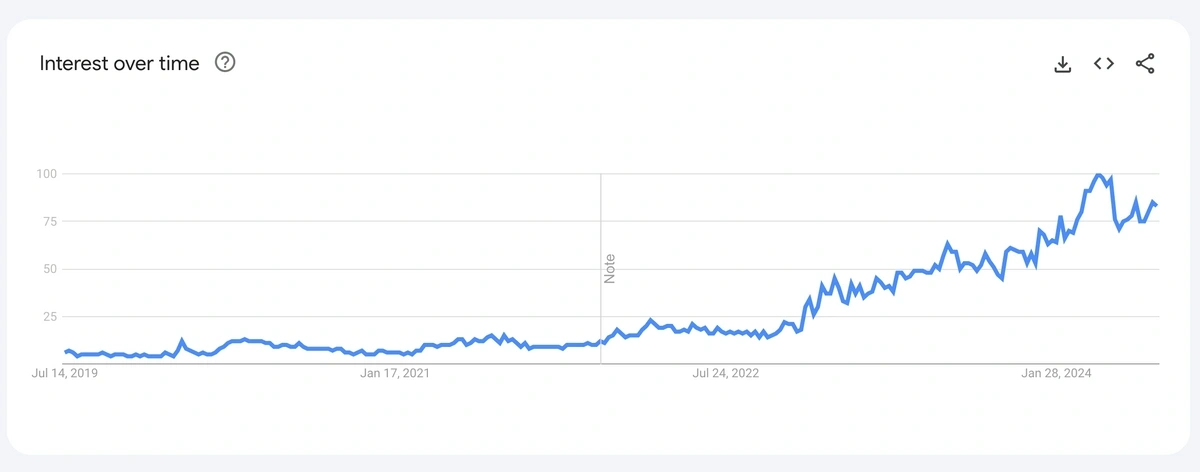Screen dimensions: 1200x472
Task: Select the Interest over time heading
Action: pyautogui.click(x=119, y=63)
